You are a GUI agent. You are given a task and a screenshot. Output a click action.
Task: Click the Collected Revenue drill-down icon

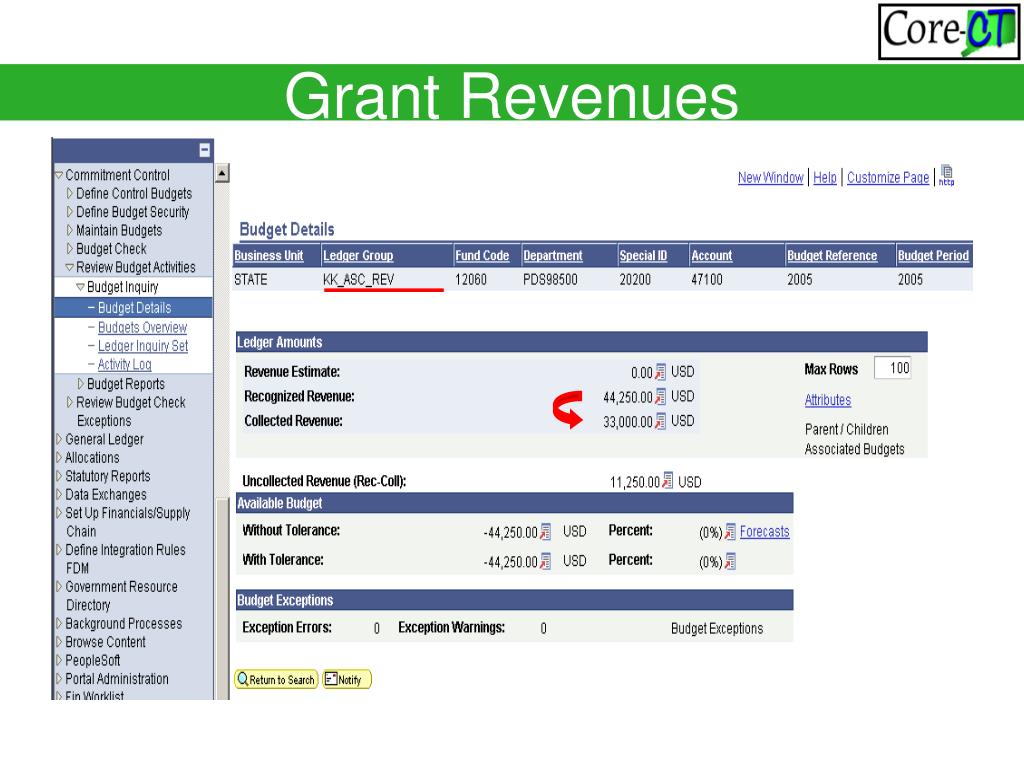coord(660,421)
